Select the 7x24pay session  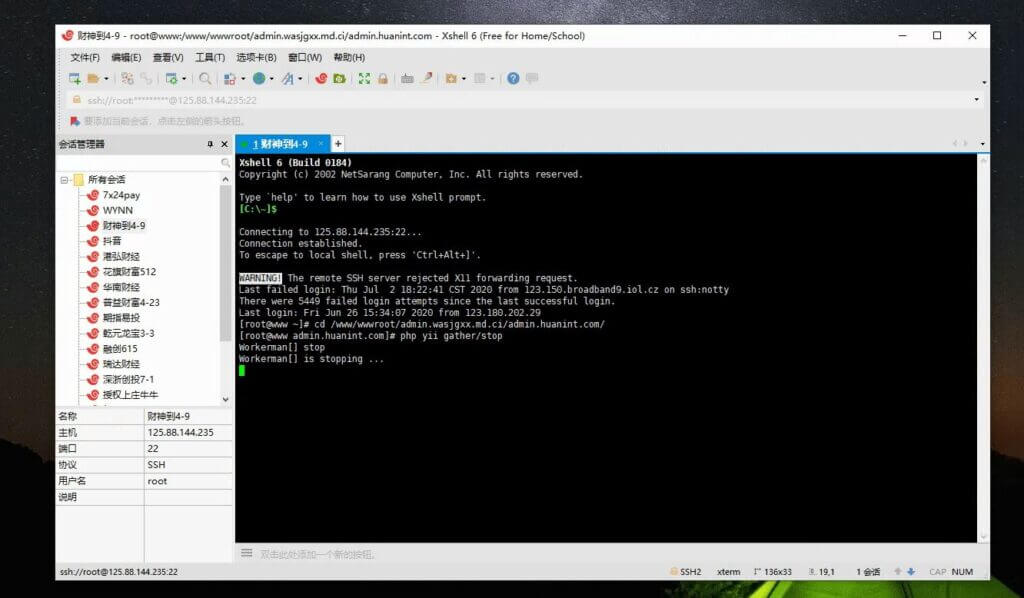(x=121, y=195)
